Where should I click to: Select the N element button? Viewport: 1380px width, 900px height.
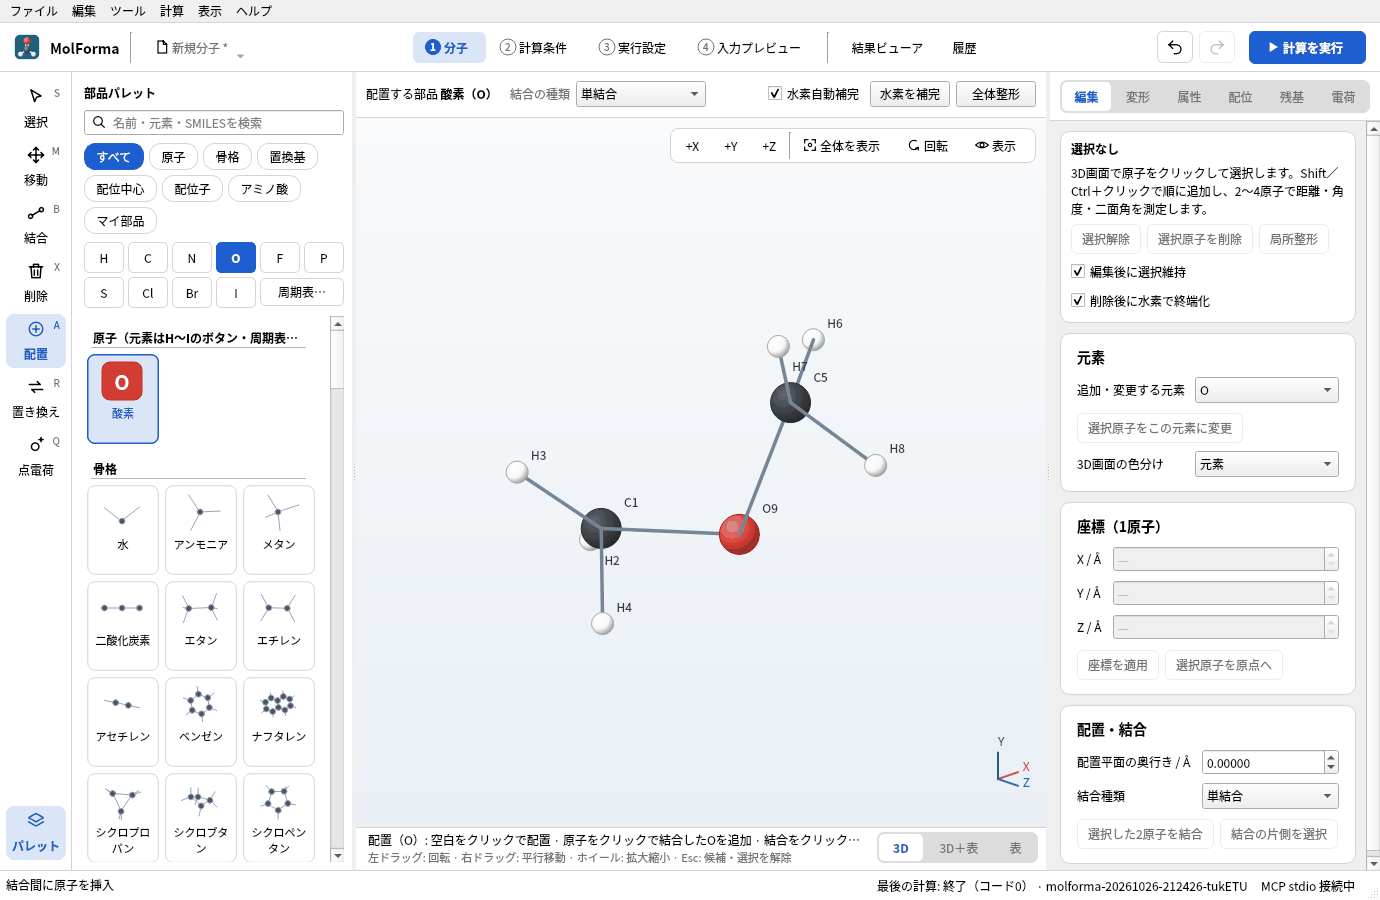click(x=192, y=258)
